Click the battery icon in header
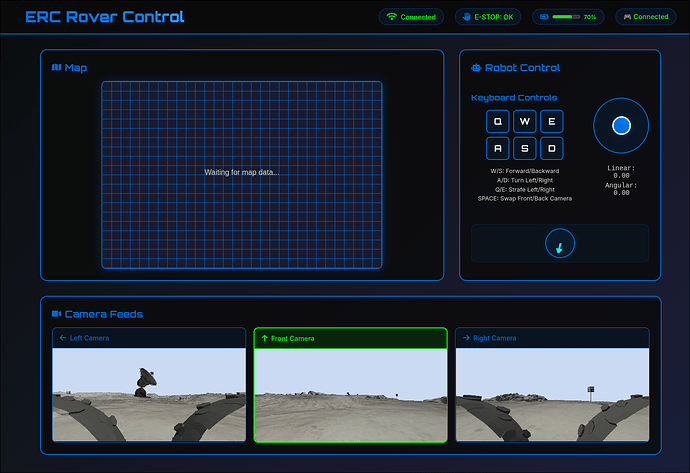Image resolution: width=690 pixels, height=473 pixels. [543, 17]
